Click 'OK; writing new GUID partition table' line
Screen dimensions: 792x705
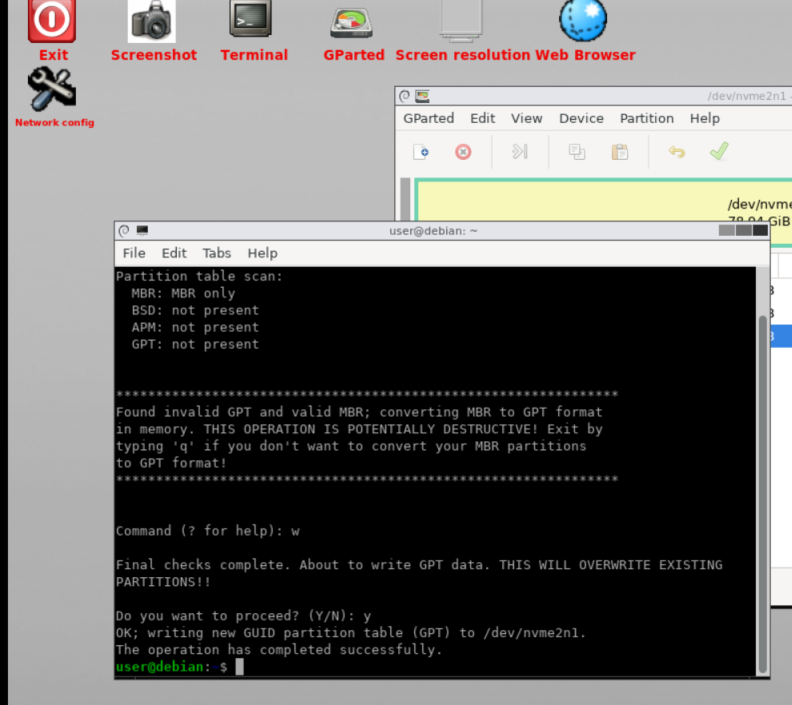tap(351, 633)
